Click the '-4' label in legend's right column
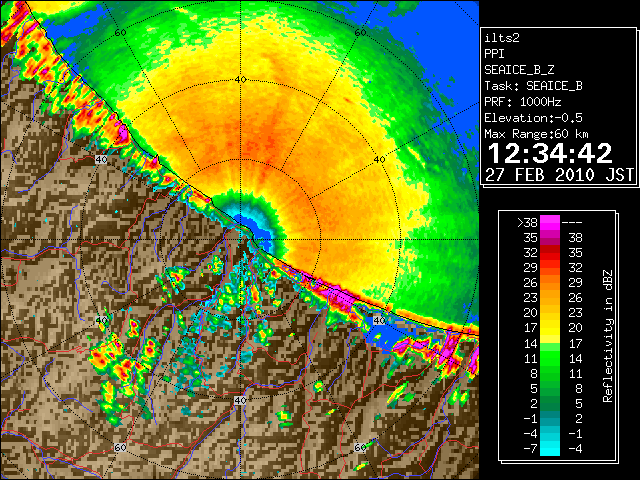This screenshot has height=480, width=640. coord(575,449)
